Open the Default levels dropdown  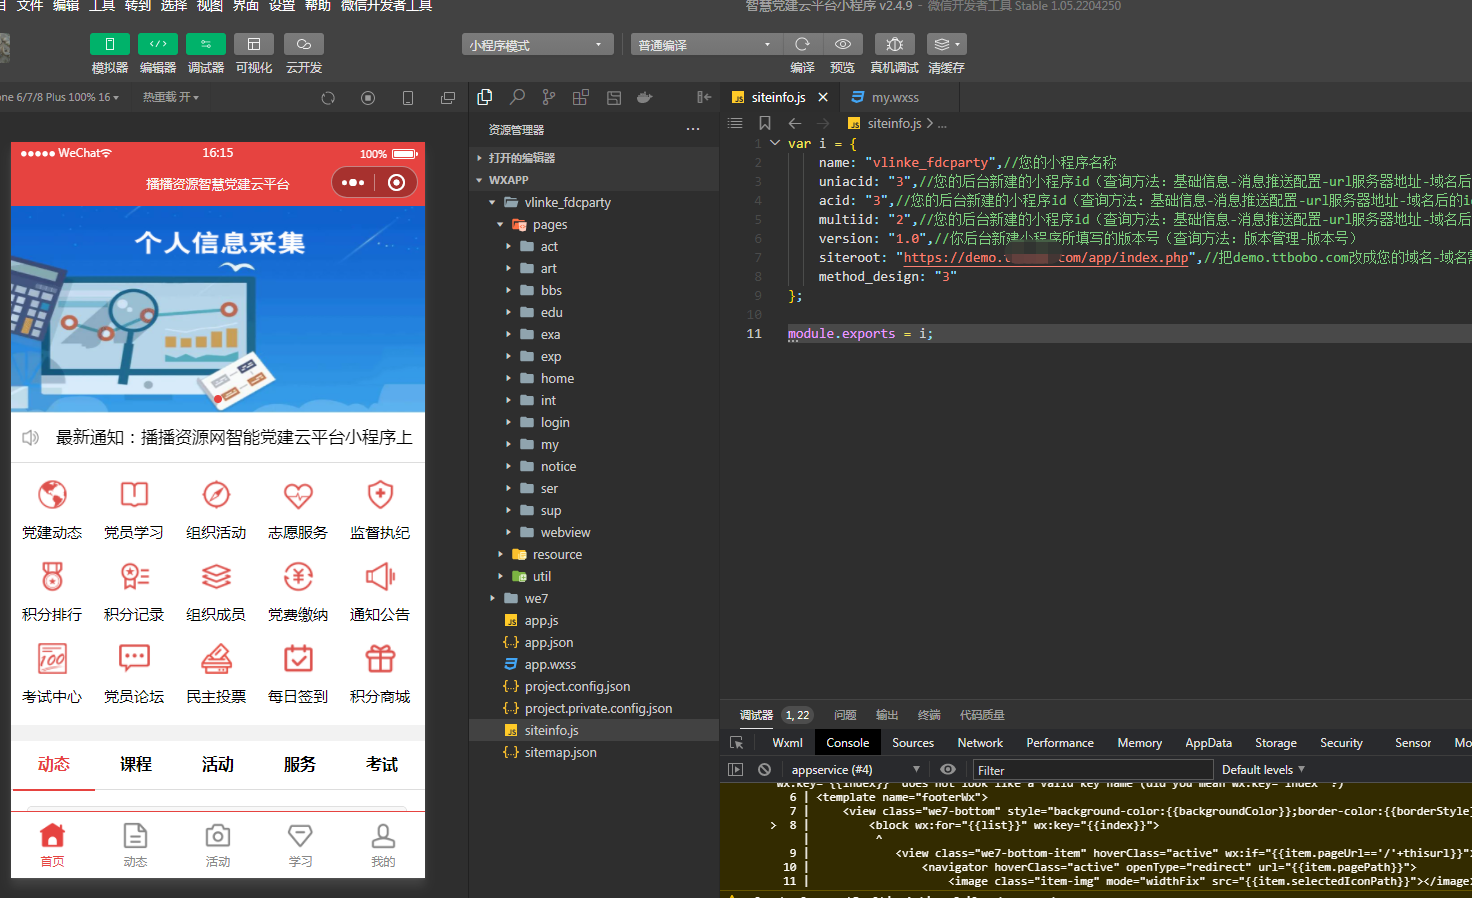click(x=1263, y=770)
